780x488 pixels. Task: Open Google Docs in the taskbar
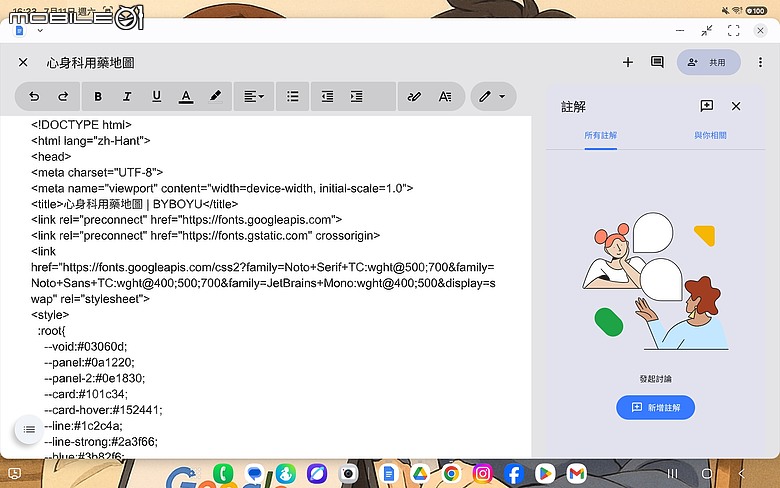click(389, 474)
